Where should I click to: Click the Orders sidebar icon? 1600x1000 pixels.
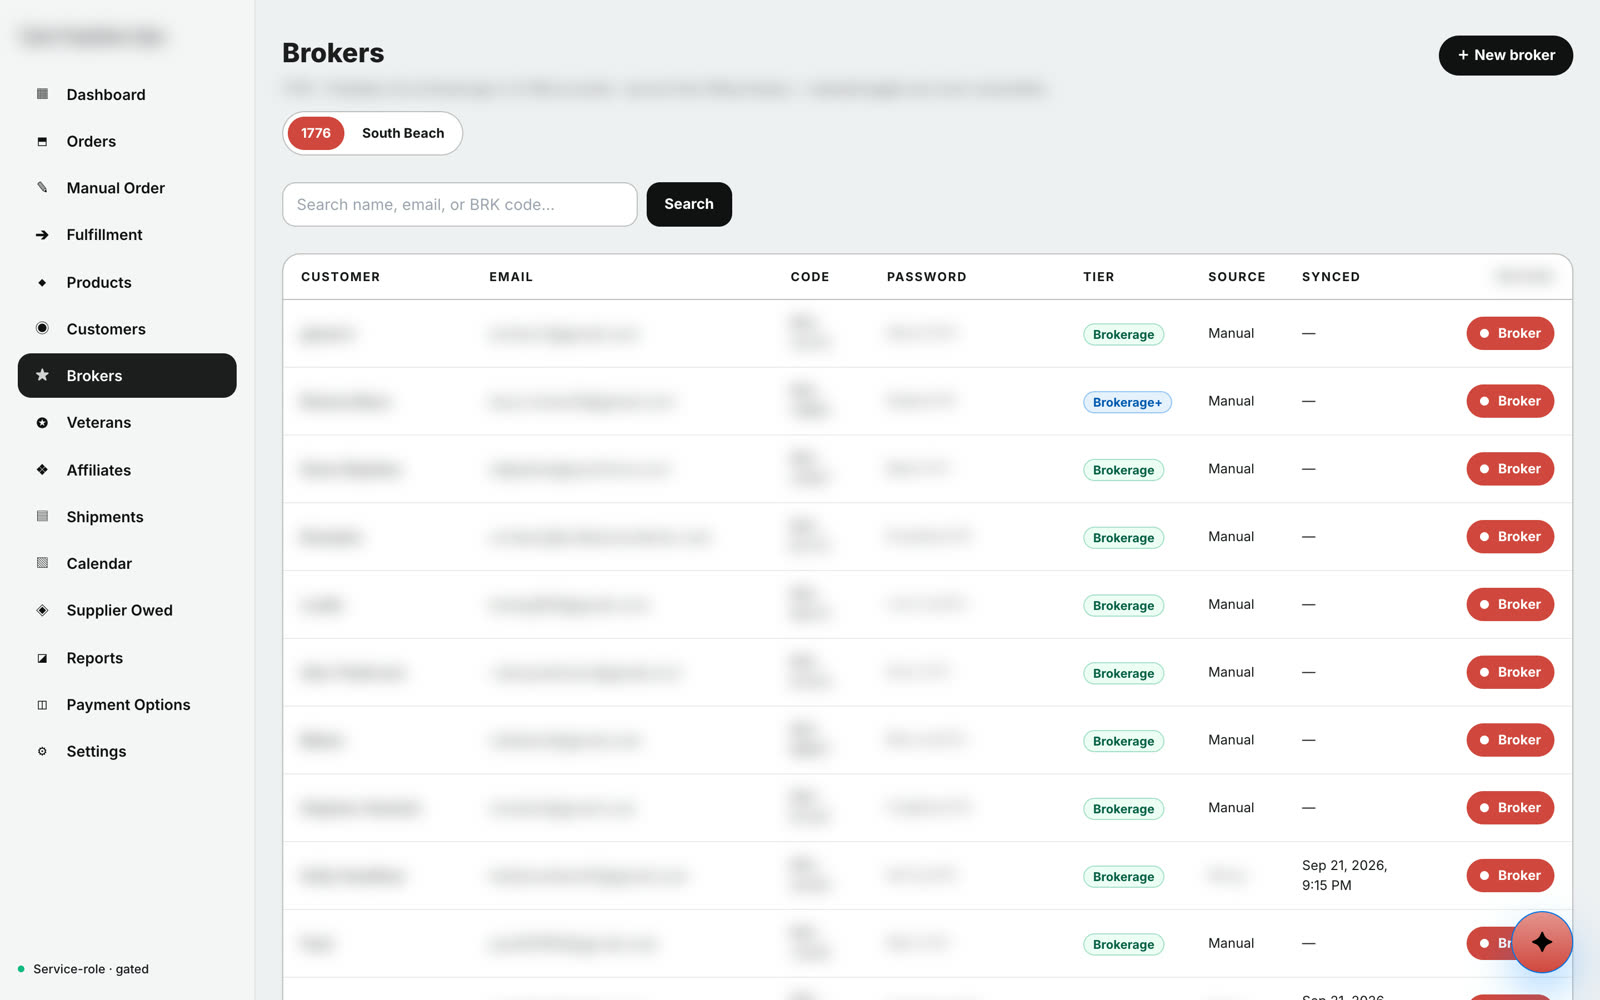[x=42, y=141]
